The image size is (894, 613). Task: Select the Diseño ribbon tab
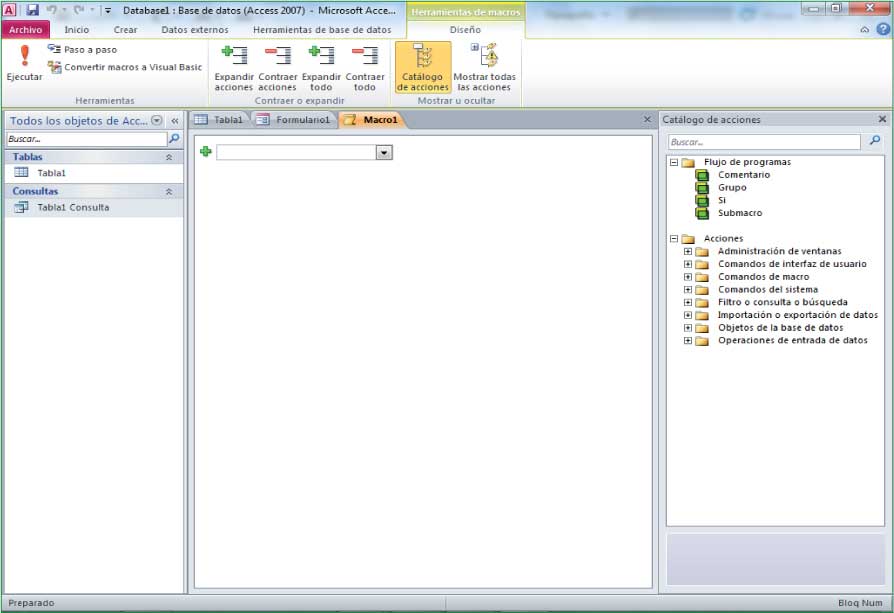(x=465, y=30)
